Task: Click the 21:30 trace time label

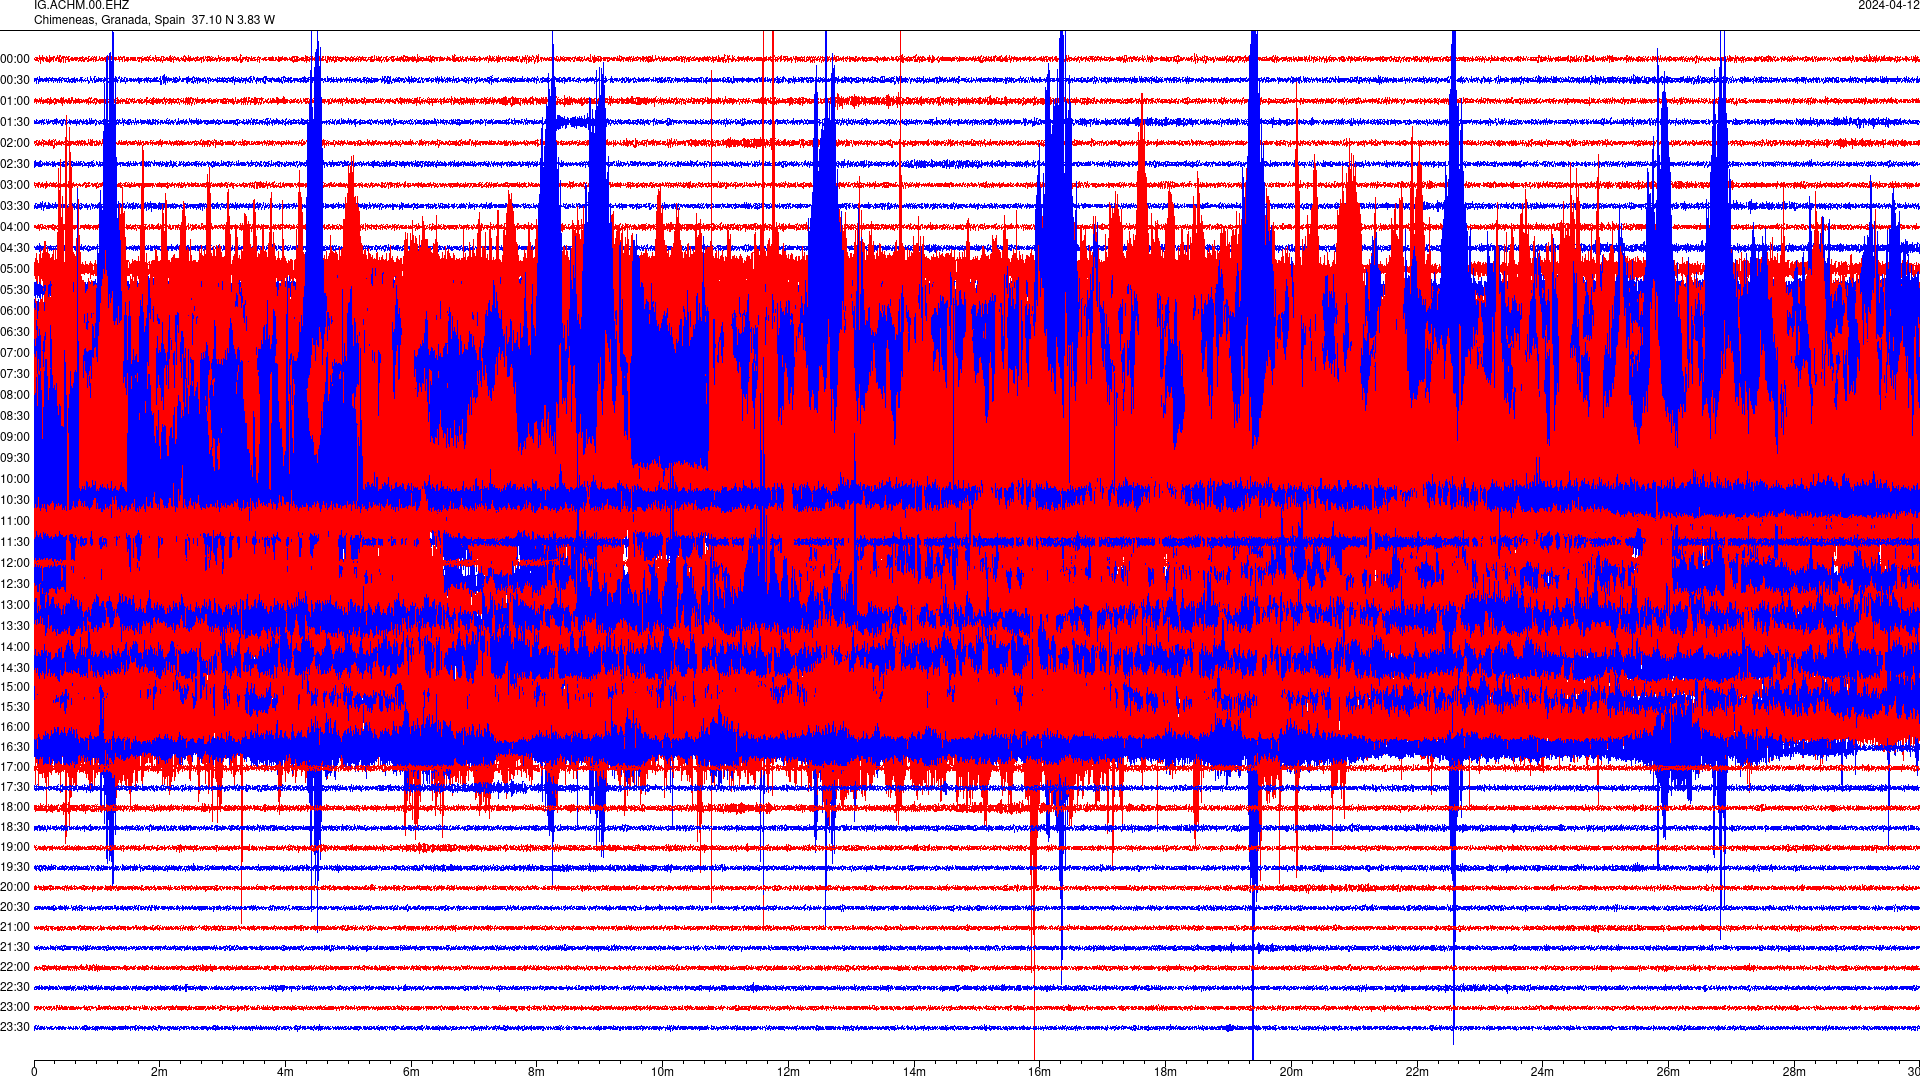Action: coord(15,947)
